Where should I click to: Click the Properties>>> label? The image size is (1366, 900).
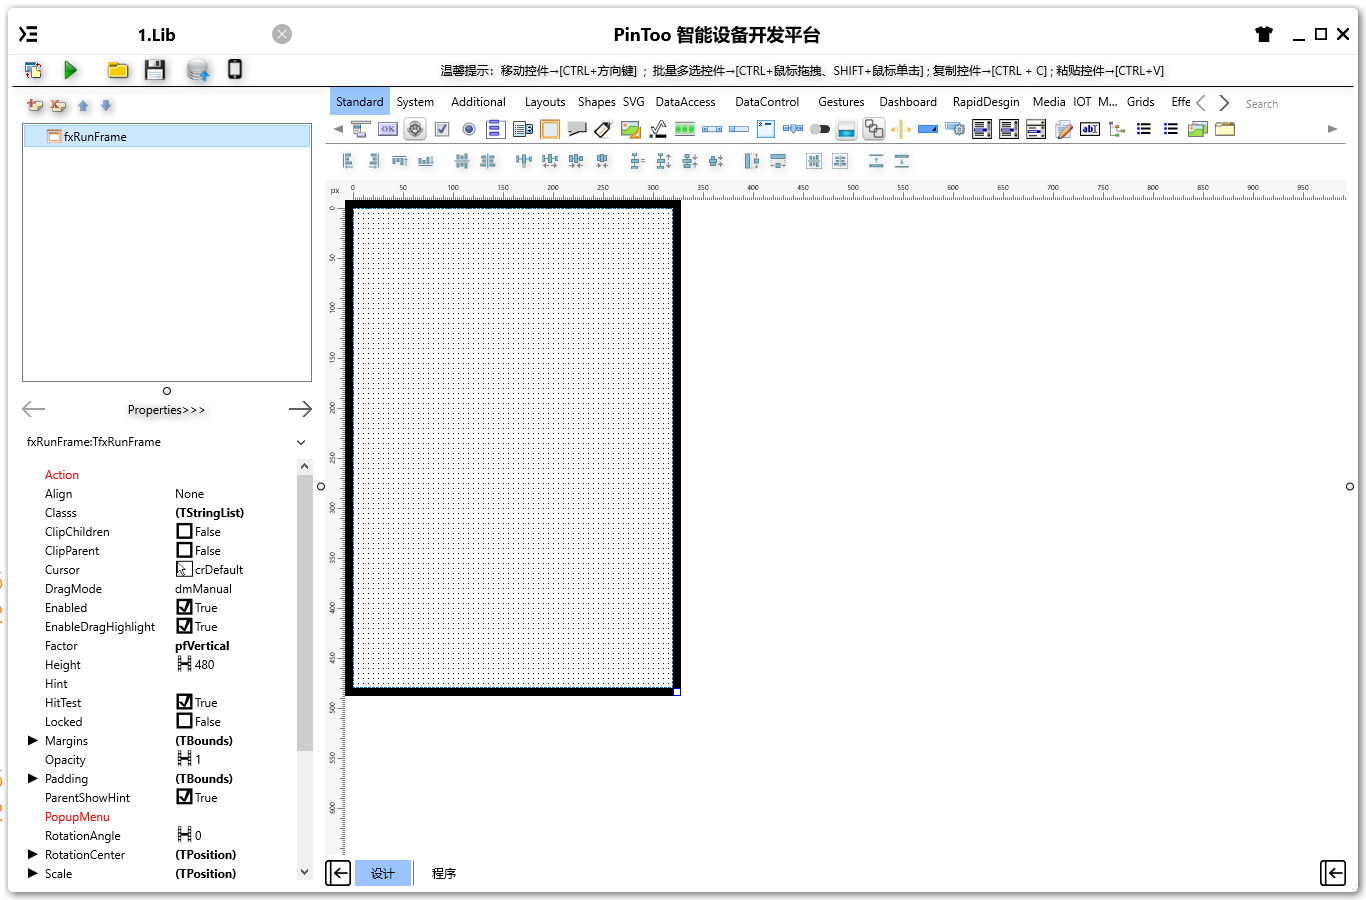[x=166, y=410]
